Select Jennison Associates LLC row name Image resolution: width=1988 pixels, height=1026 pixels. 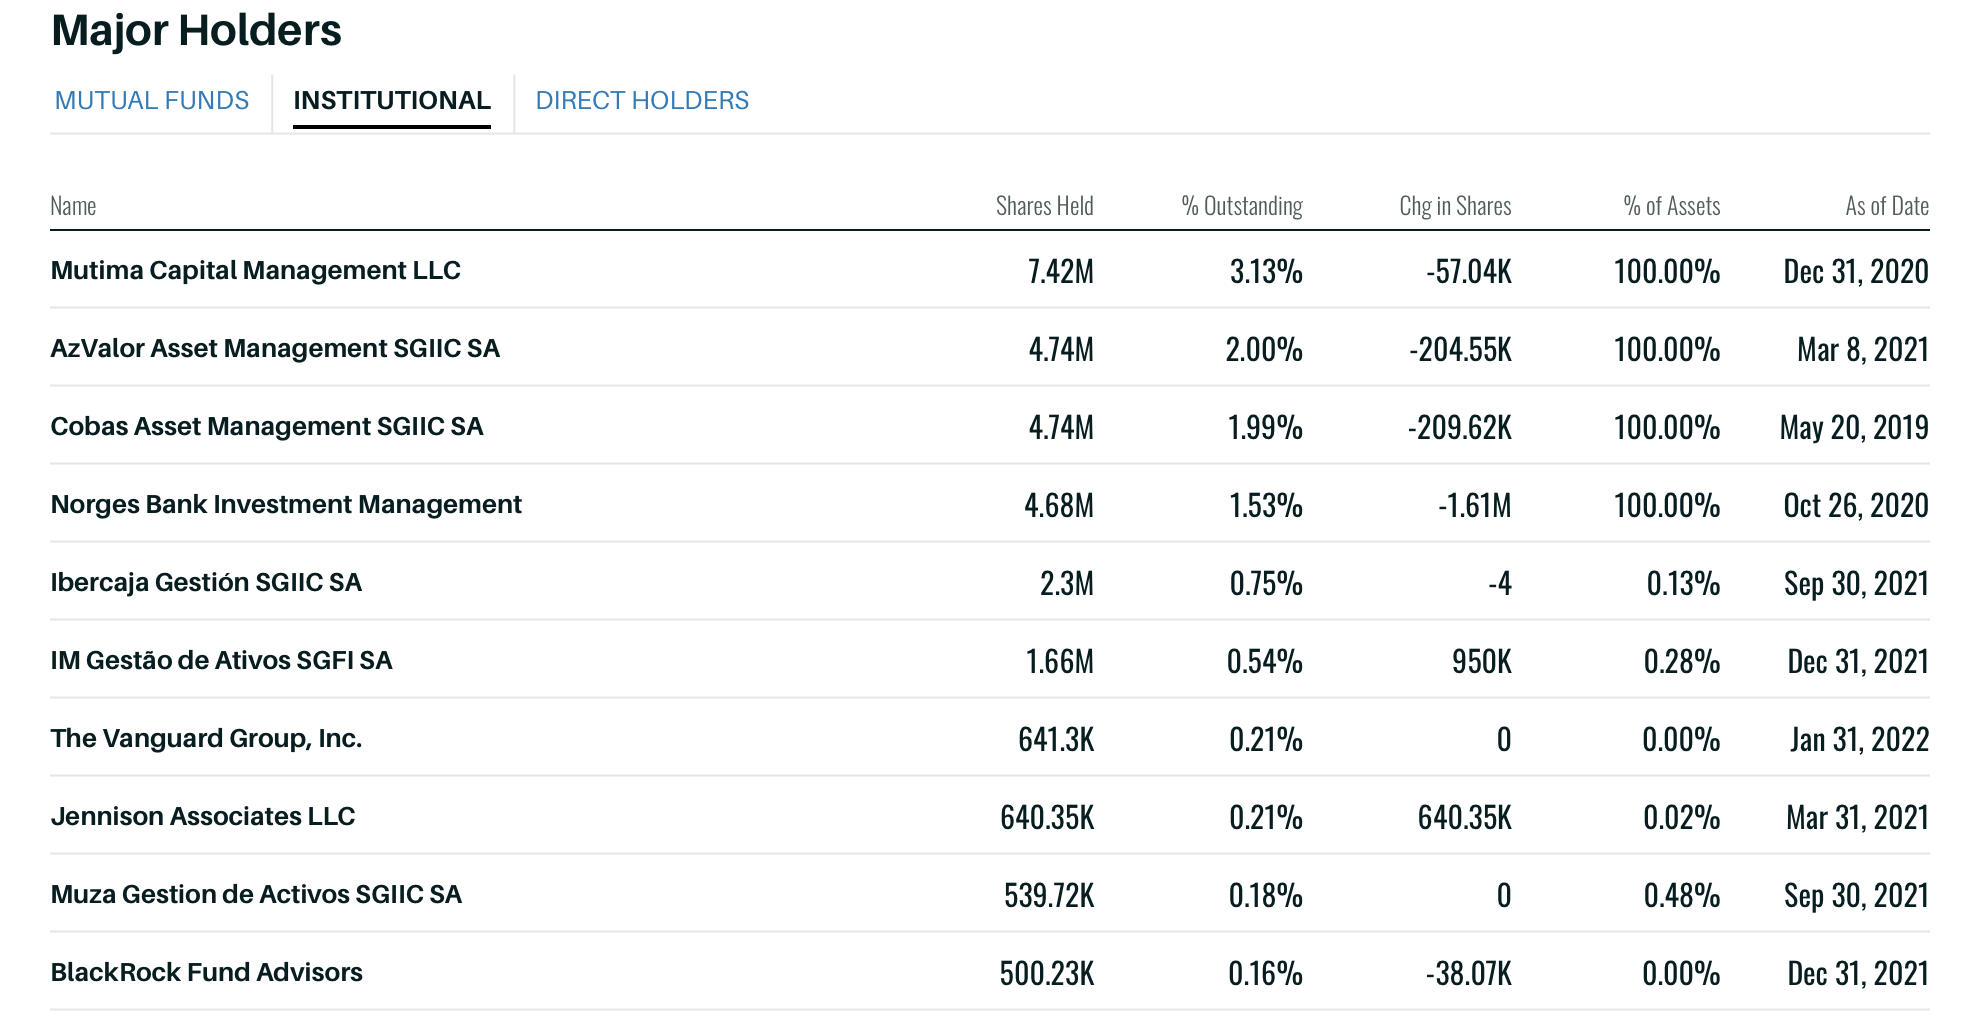click(203, 817)
